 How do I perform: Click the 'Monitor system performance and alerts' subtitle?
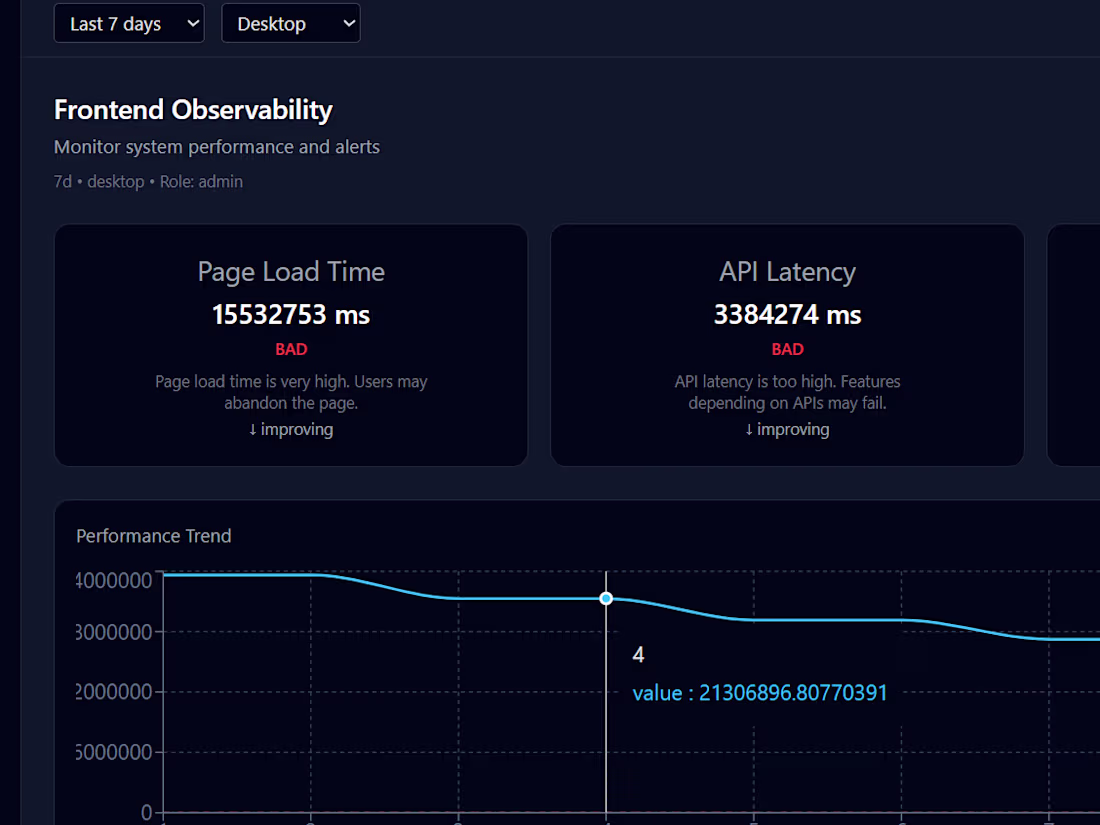(217, 146)
